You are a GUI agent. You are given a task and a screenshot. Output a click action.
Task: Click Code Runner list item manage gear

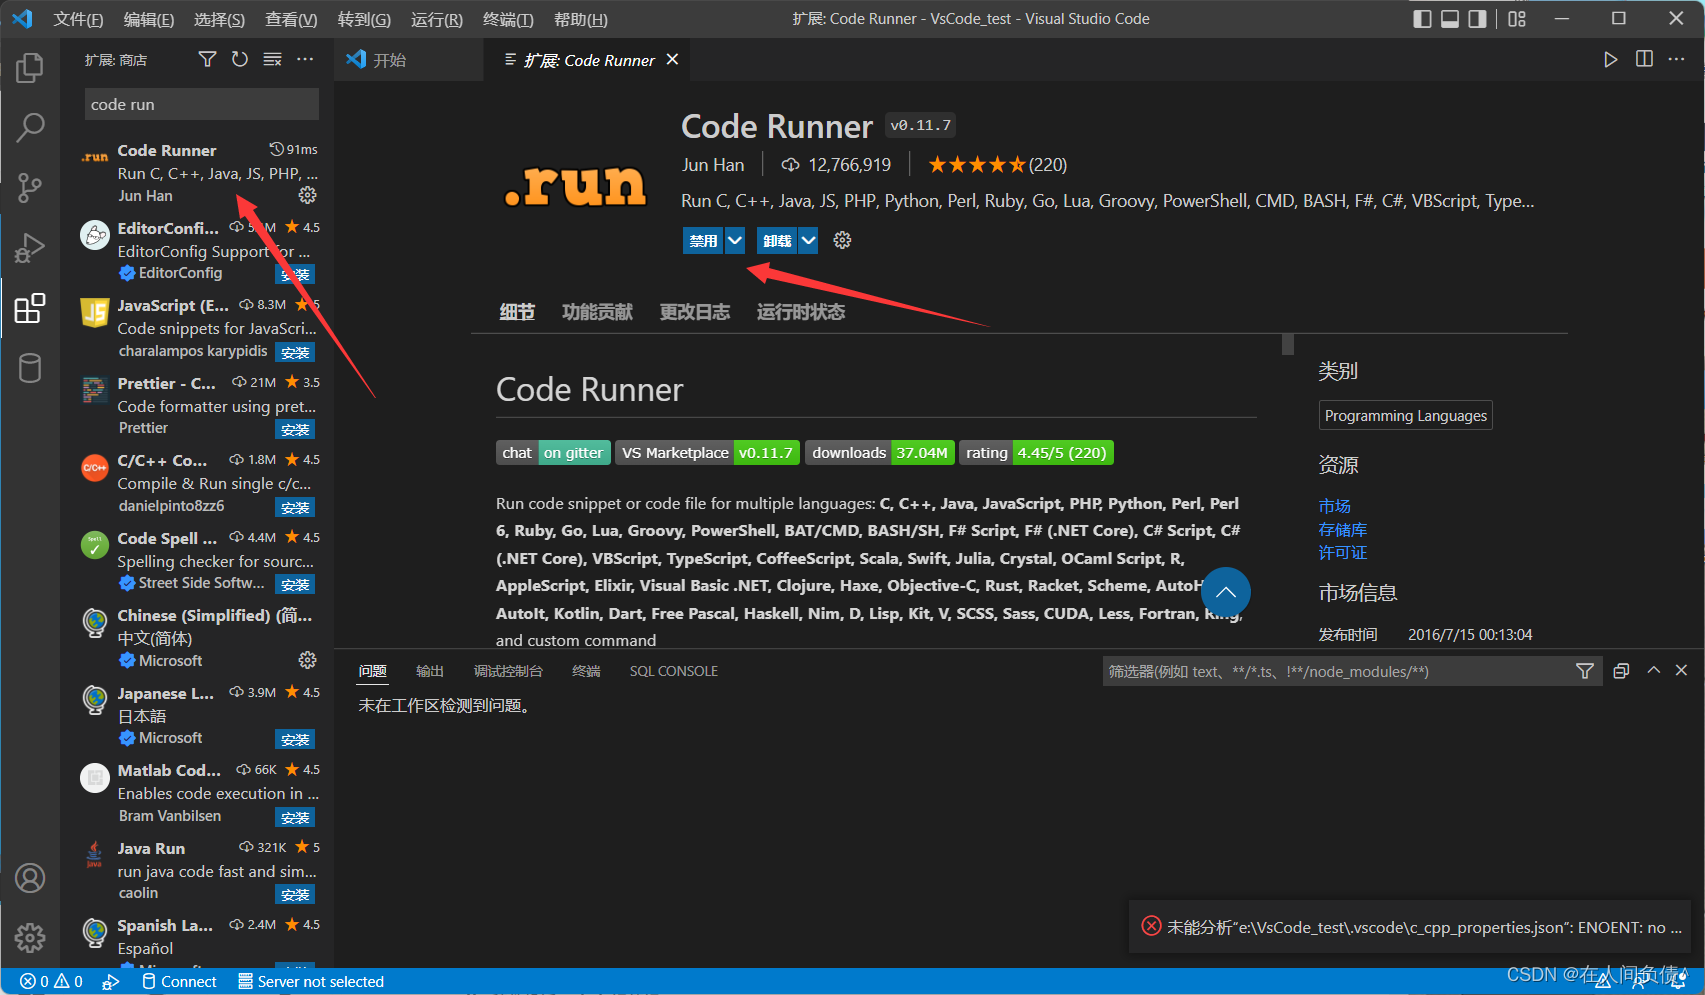pyautogui.click(x=308, y=195)
